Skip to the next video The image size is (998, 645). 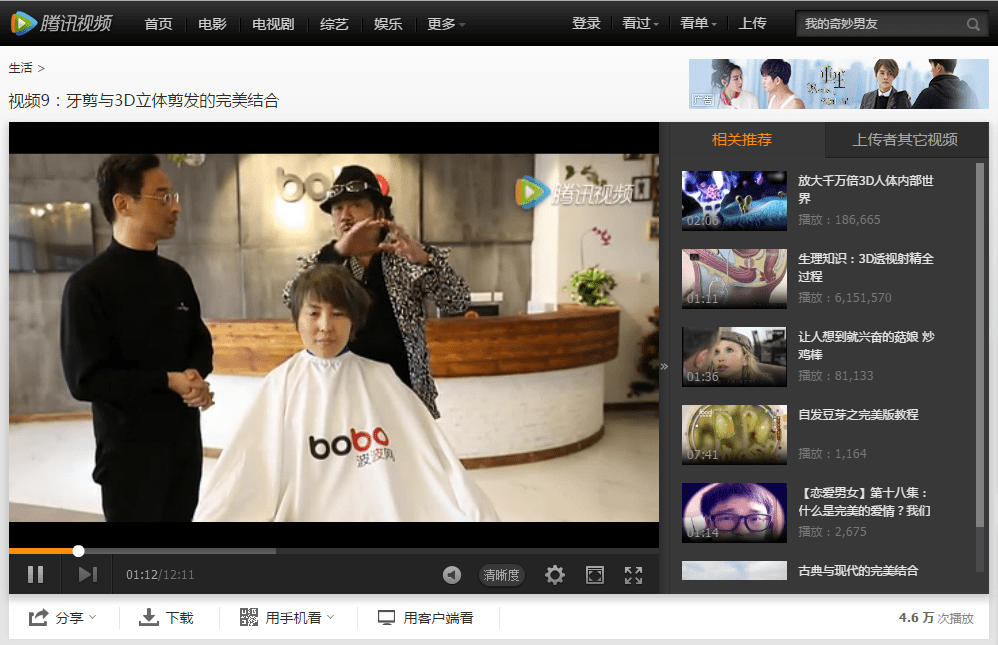click(87, 574)
